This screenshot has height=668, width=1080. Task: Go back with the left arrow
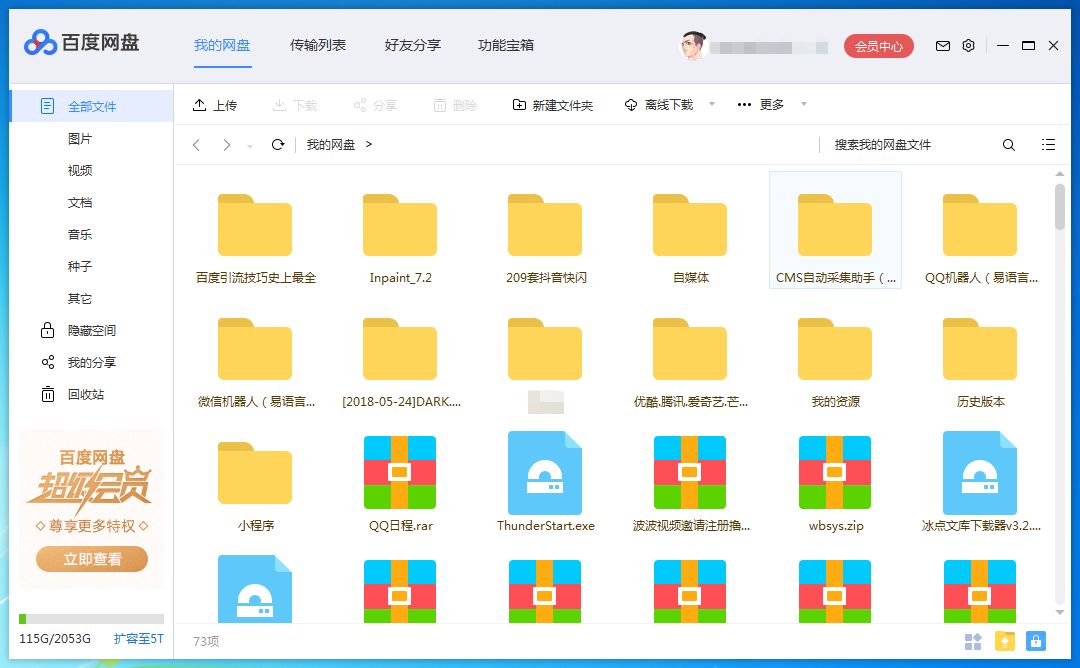click(196, 145)
